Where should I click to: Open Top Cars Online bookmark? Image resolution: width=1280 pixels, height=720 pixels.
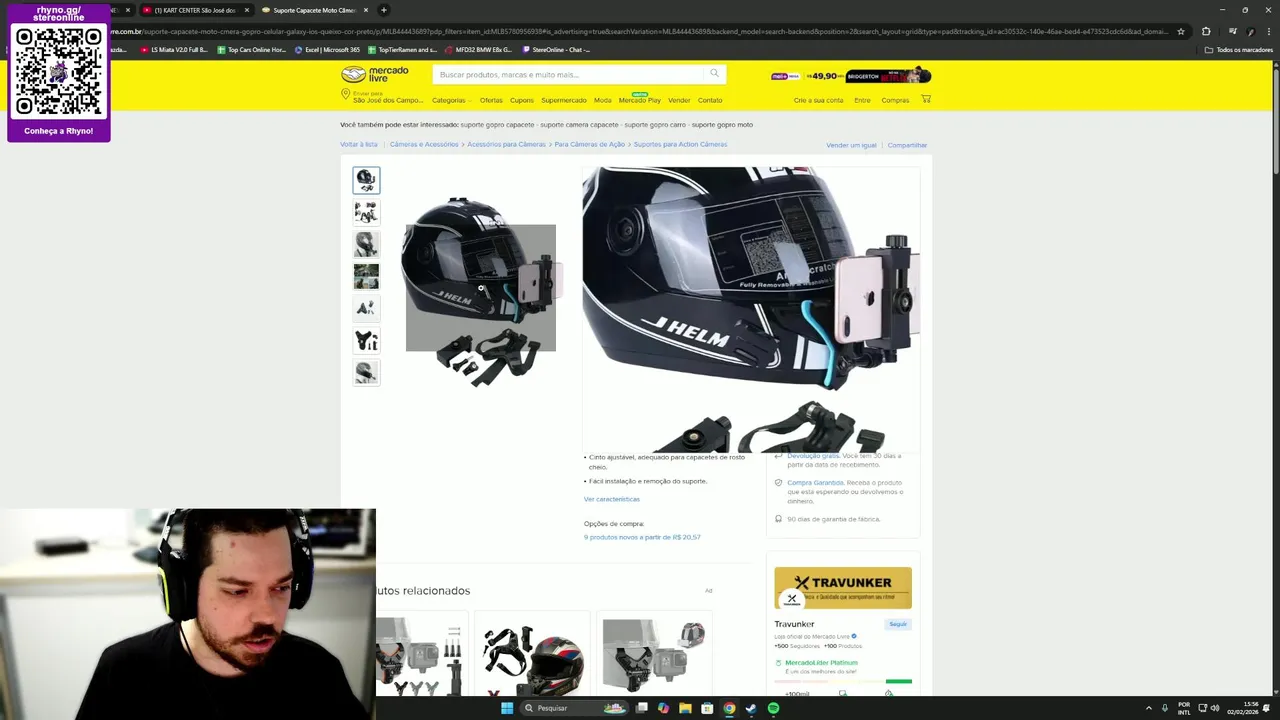point(252,49)
